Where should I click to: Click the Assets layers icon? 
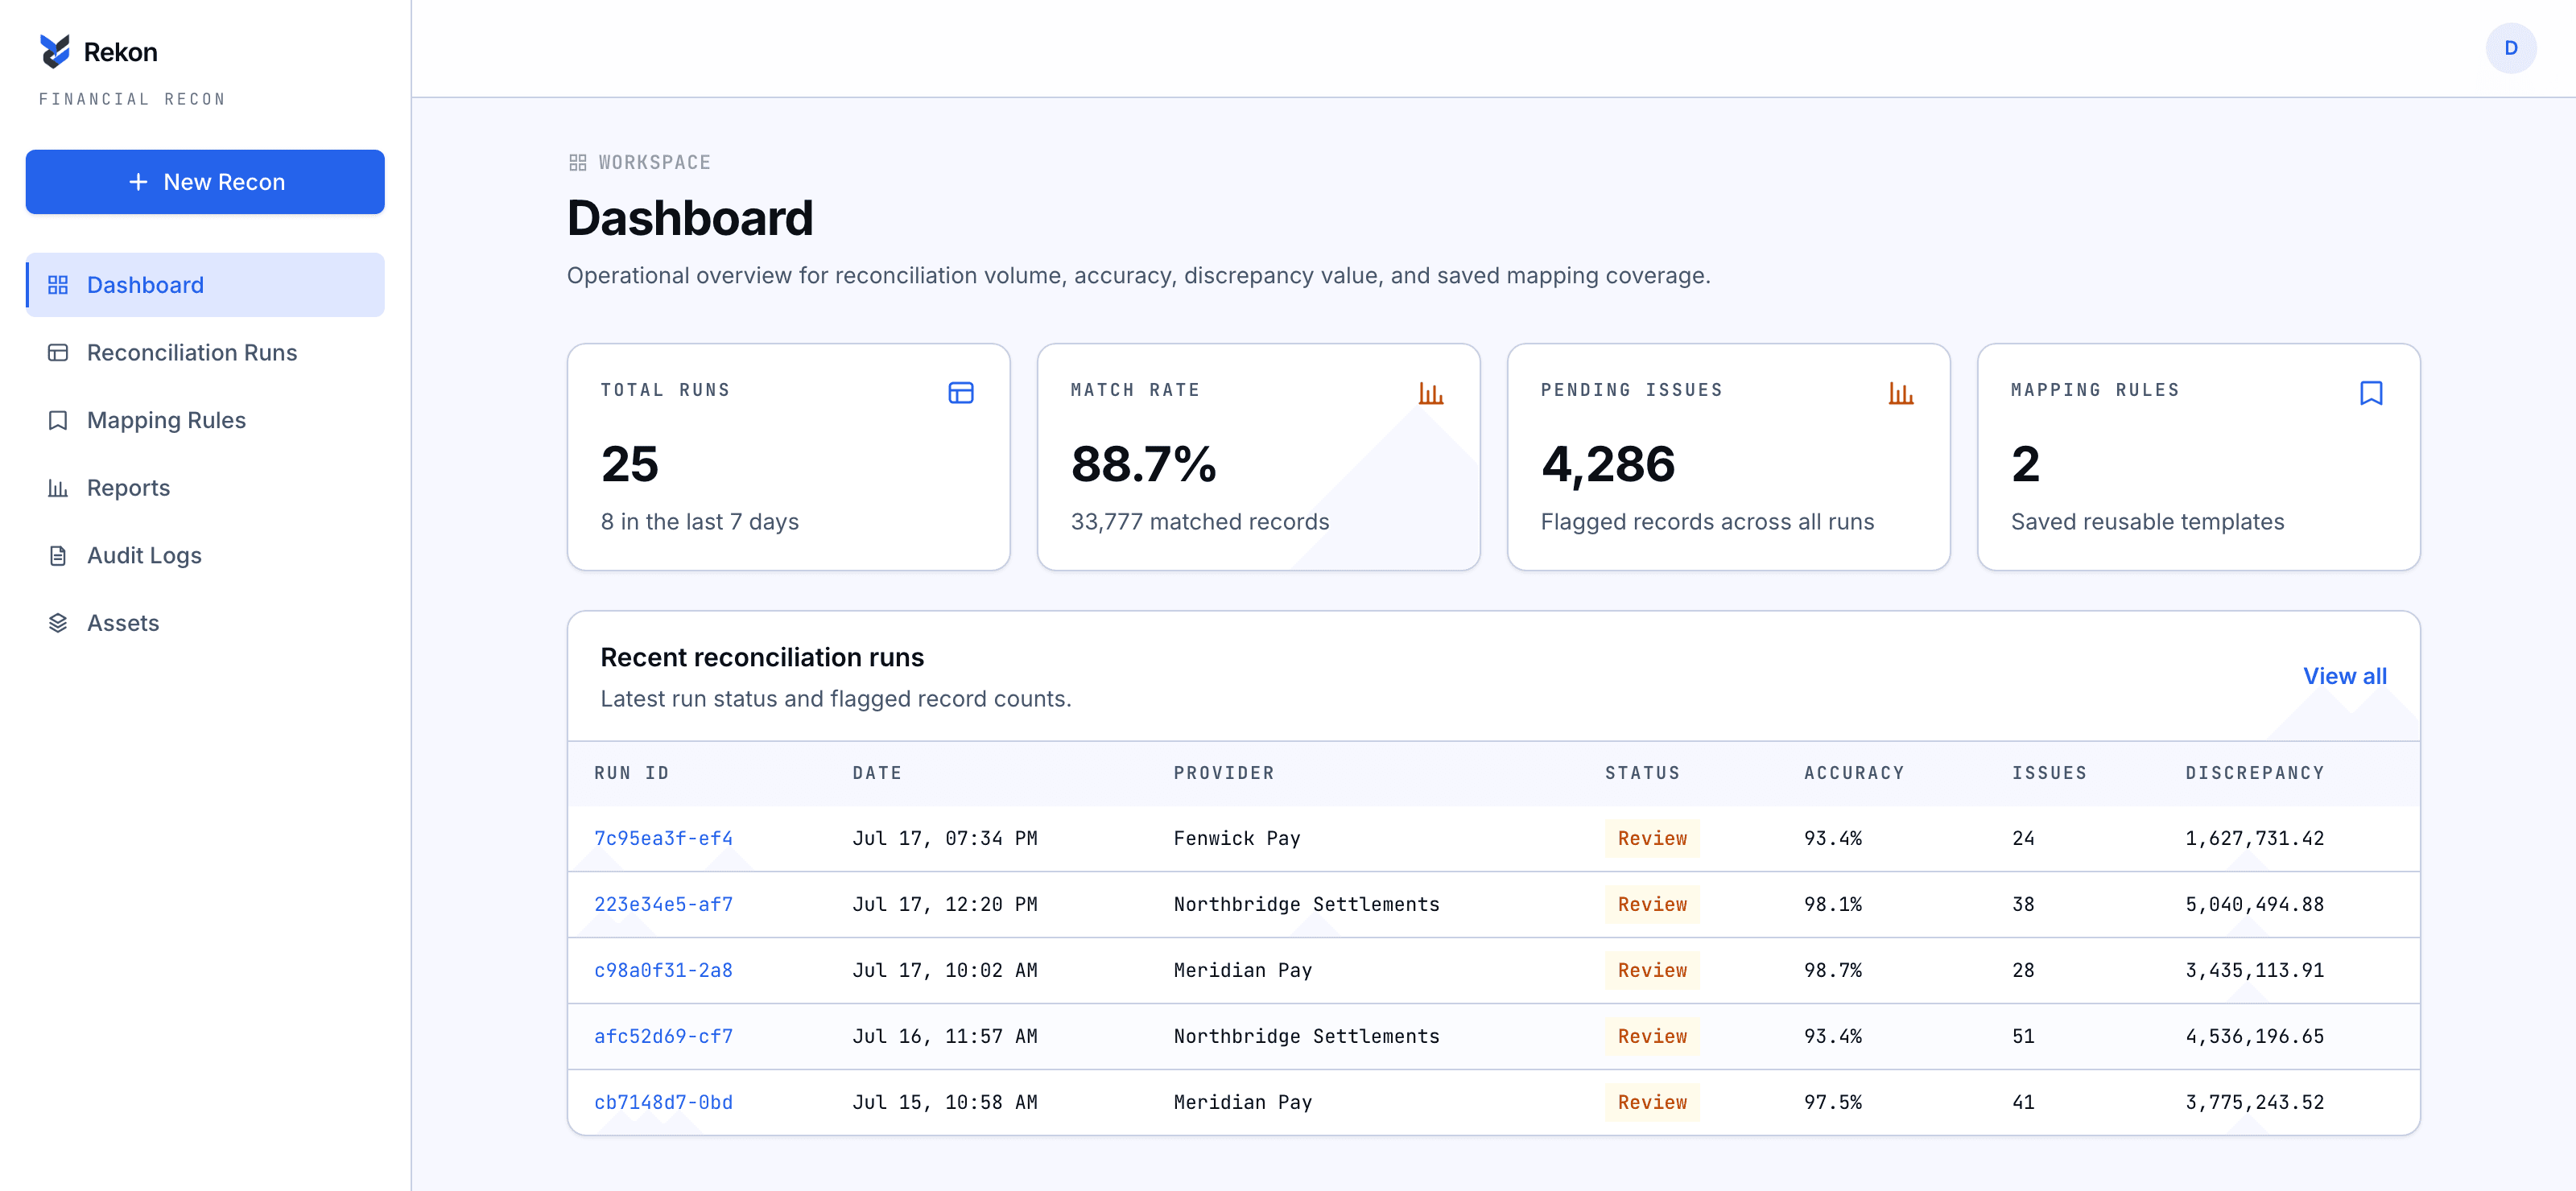click(x=58, y=623)
